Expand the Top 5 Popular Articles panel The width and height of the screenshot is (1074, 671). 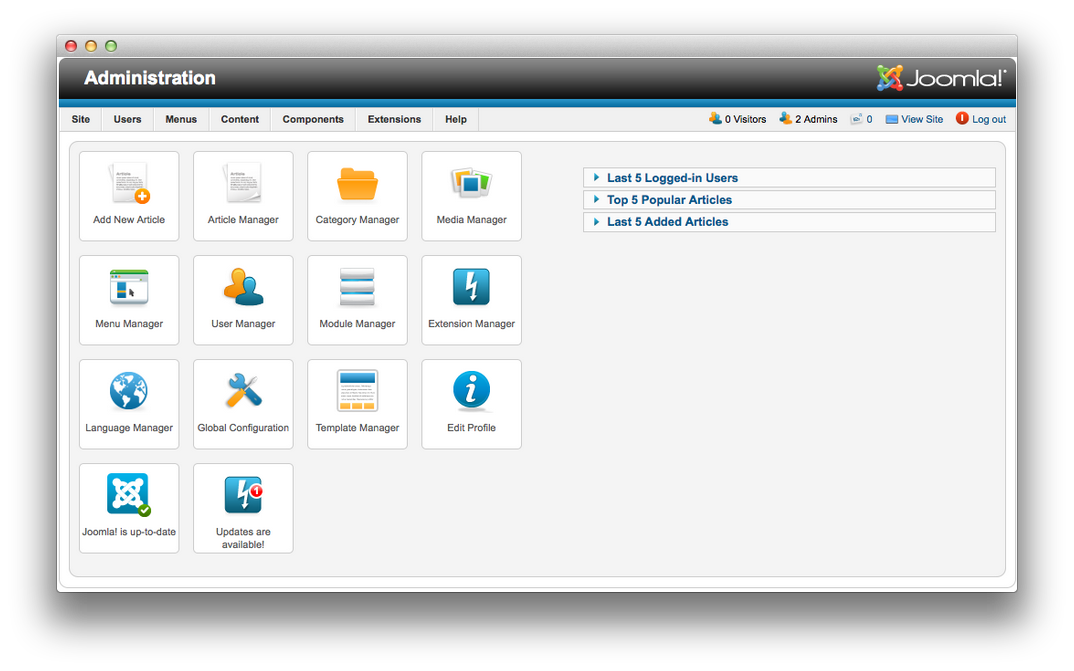coord(669,200)
